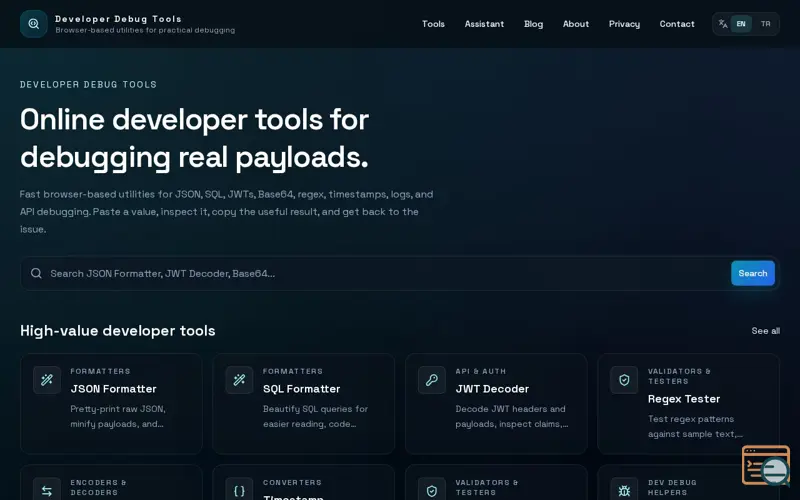800x500 pixels.
Task: Click the translate language icon
Action: (722, 23)
